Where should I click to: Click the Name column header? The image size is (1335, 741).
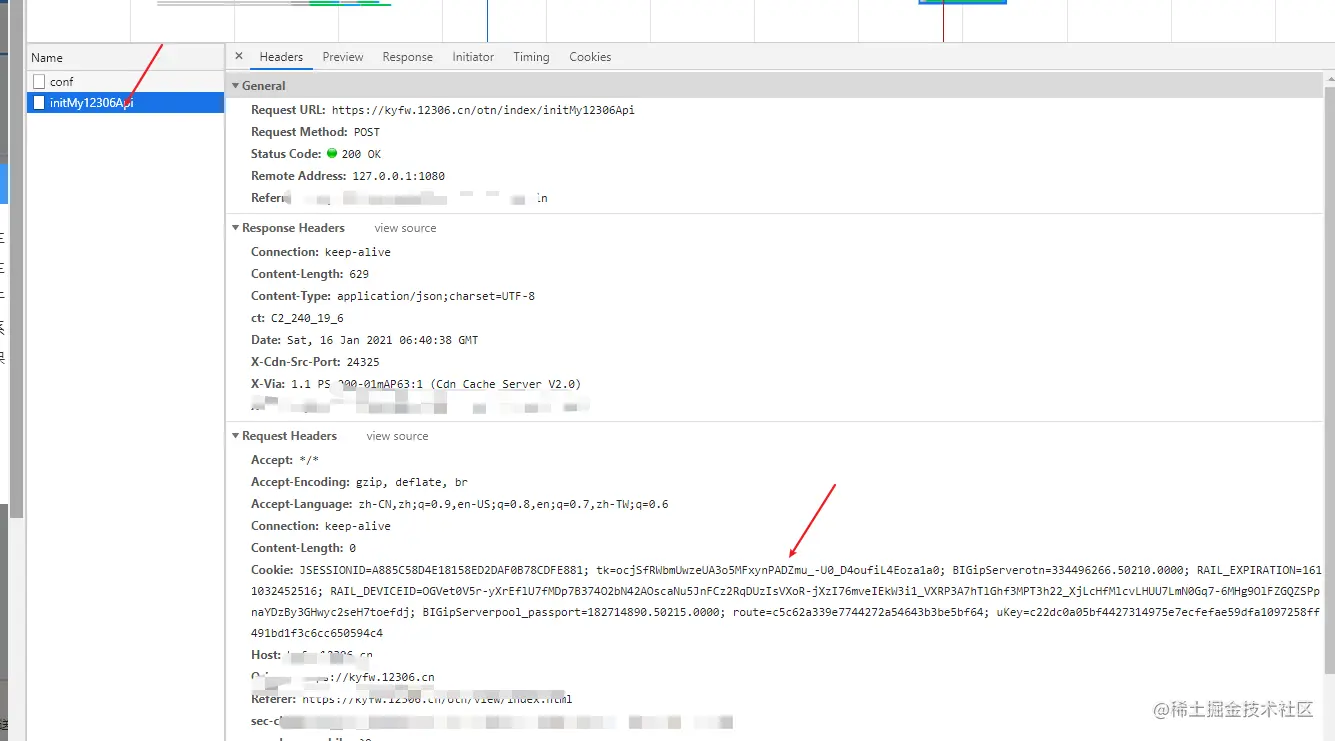point(125,58)
